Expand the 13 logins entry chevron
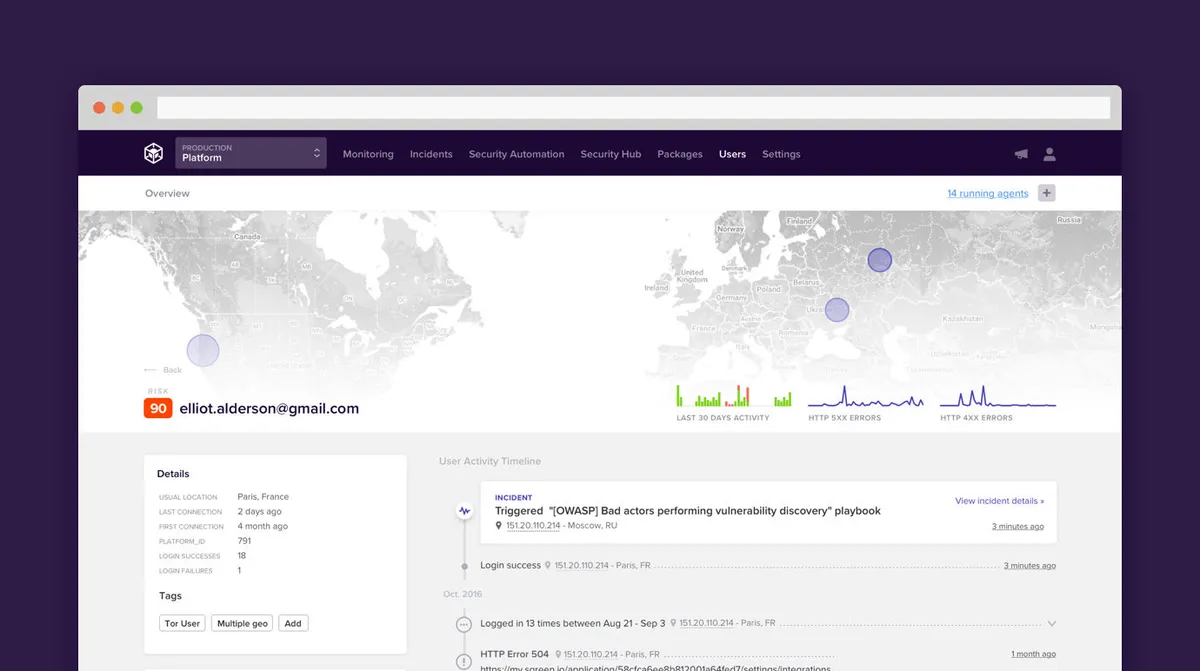 (1051, 624)
